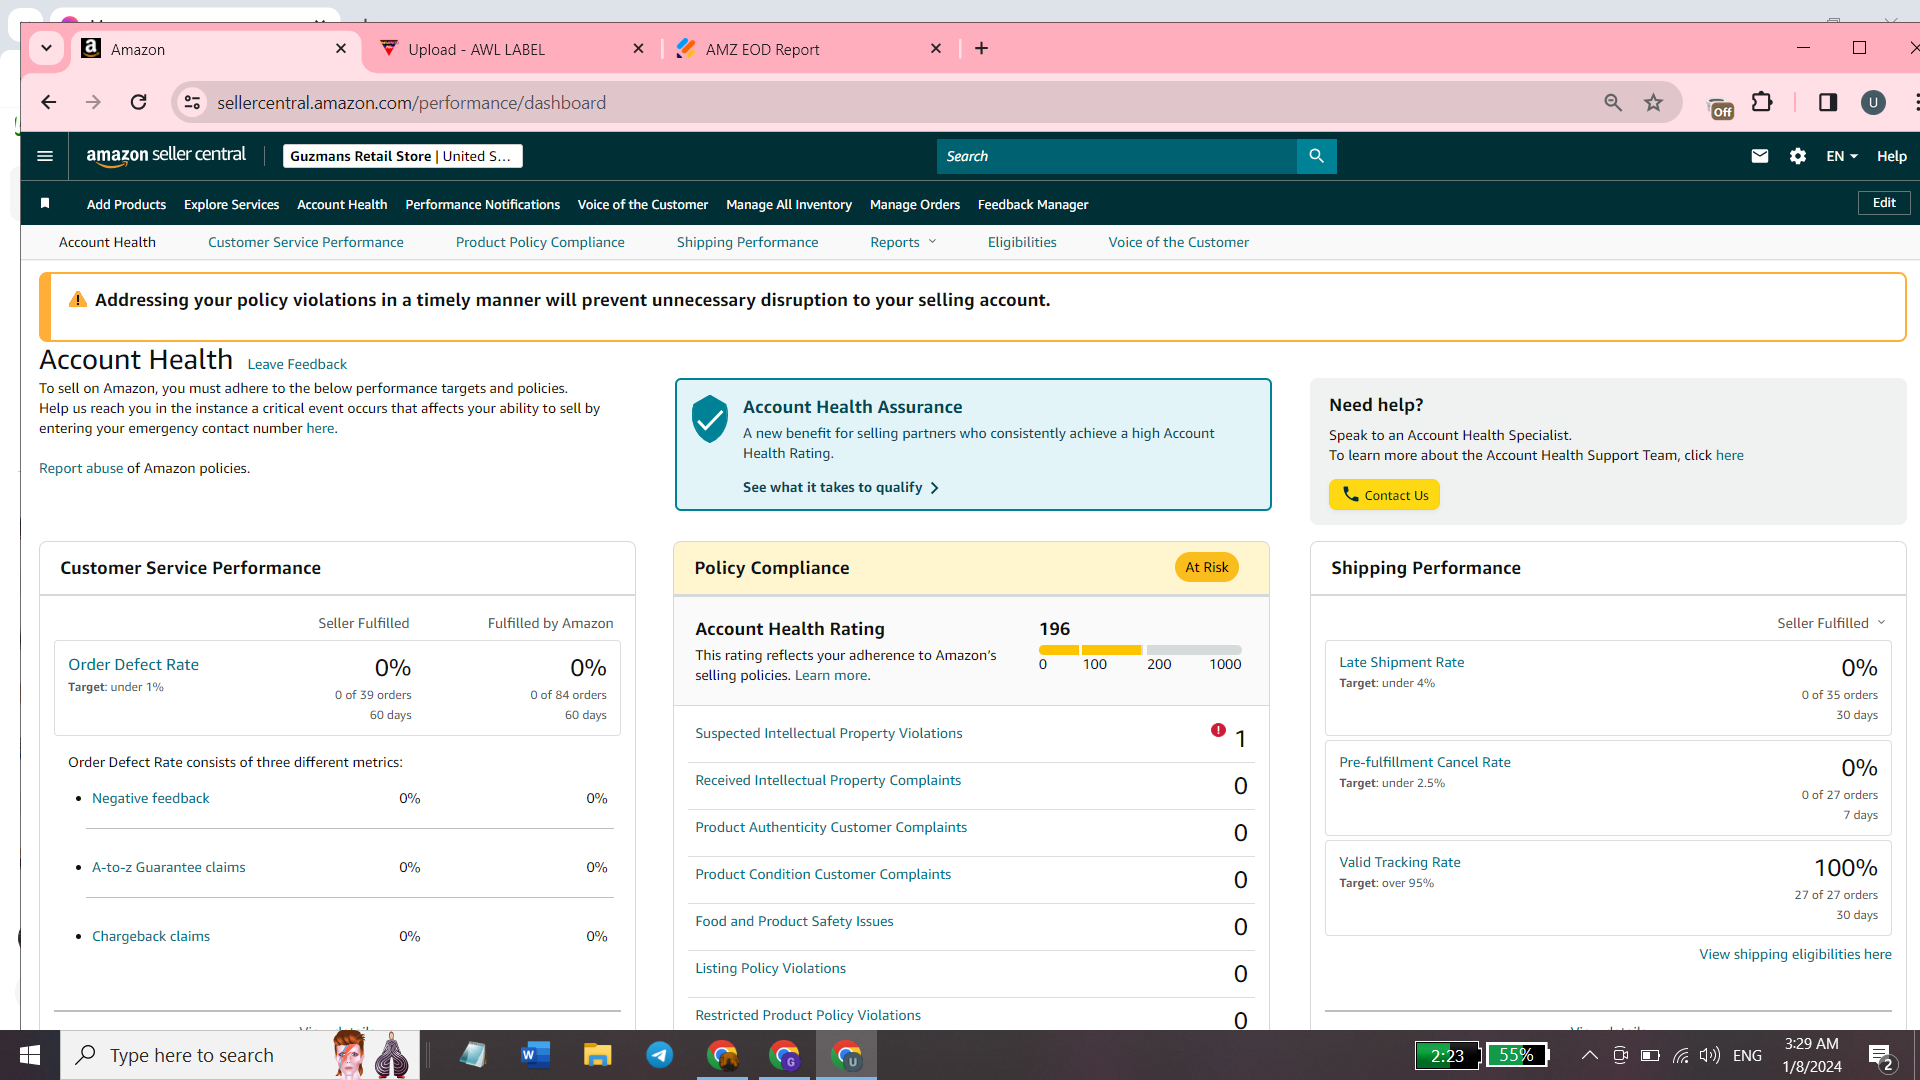Viewport: 1920px width, 1080px height.
Task: Open the Extensions puzzle icon
Action: (1762, 102)
